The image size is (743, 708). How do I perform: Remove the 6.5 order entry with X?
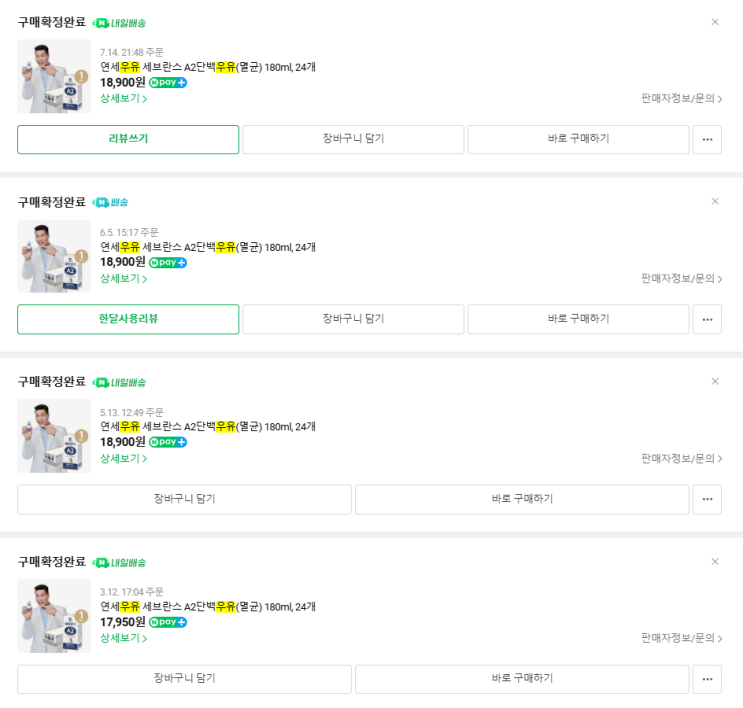pos(715,201)
